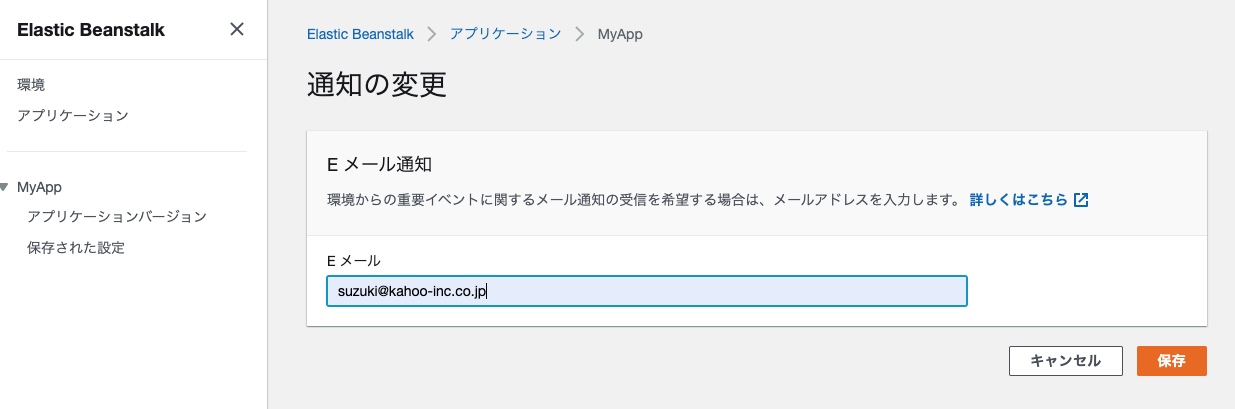Open アプリケーションバージョン under MyApp
The width and height of the screenshot is (1235, 409).
pos(117,216)
